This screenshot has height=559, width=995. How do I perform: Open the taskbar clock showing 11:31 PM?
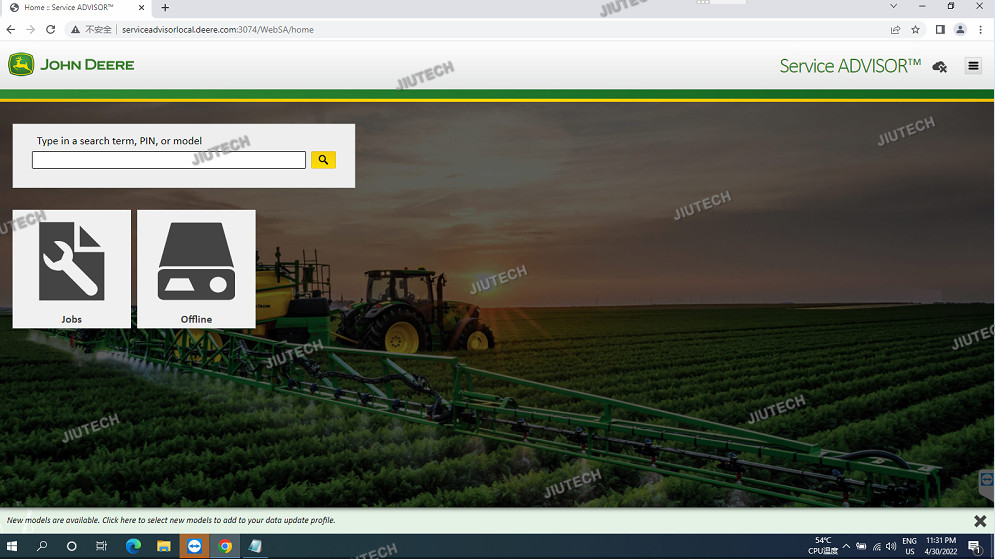[940, 546]
